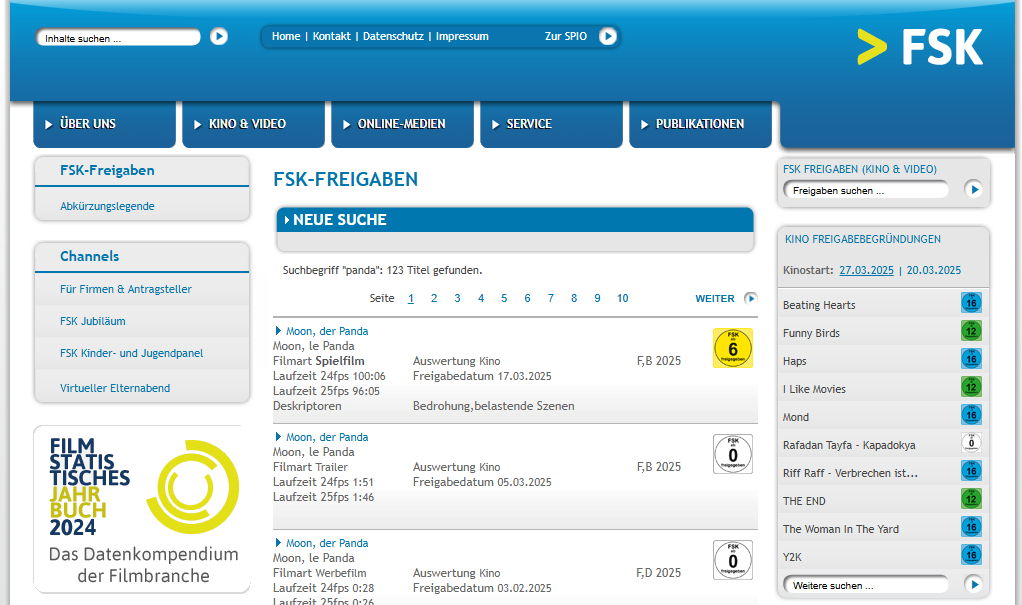
Task: Open the Beating Hearts film title
Action: [819, 305]
